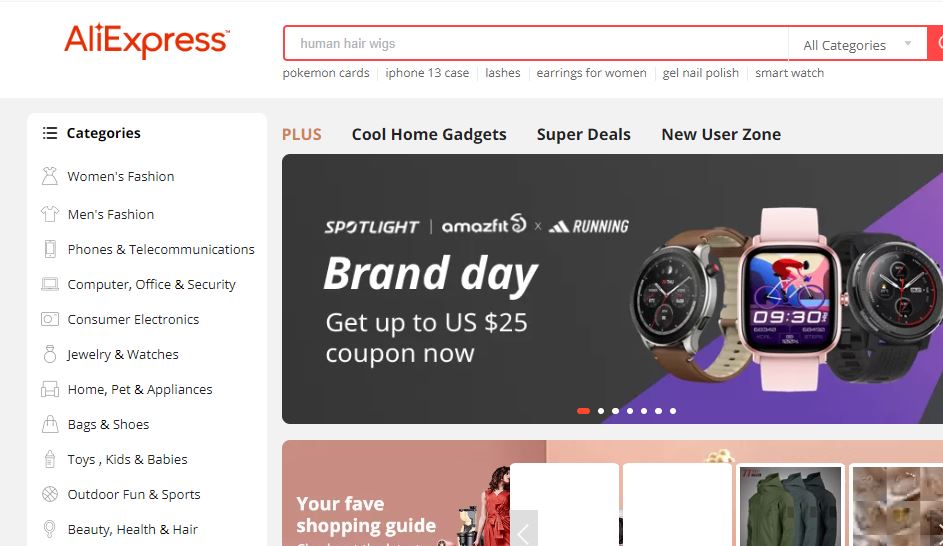Click the Phones & Telecommunications phone icon
This screenshot has height=546, width=943.
tap(50, 249)
